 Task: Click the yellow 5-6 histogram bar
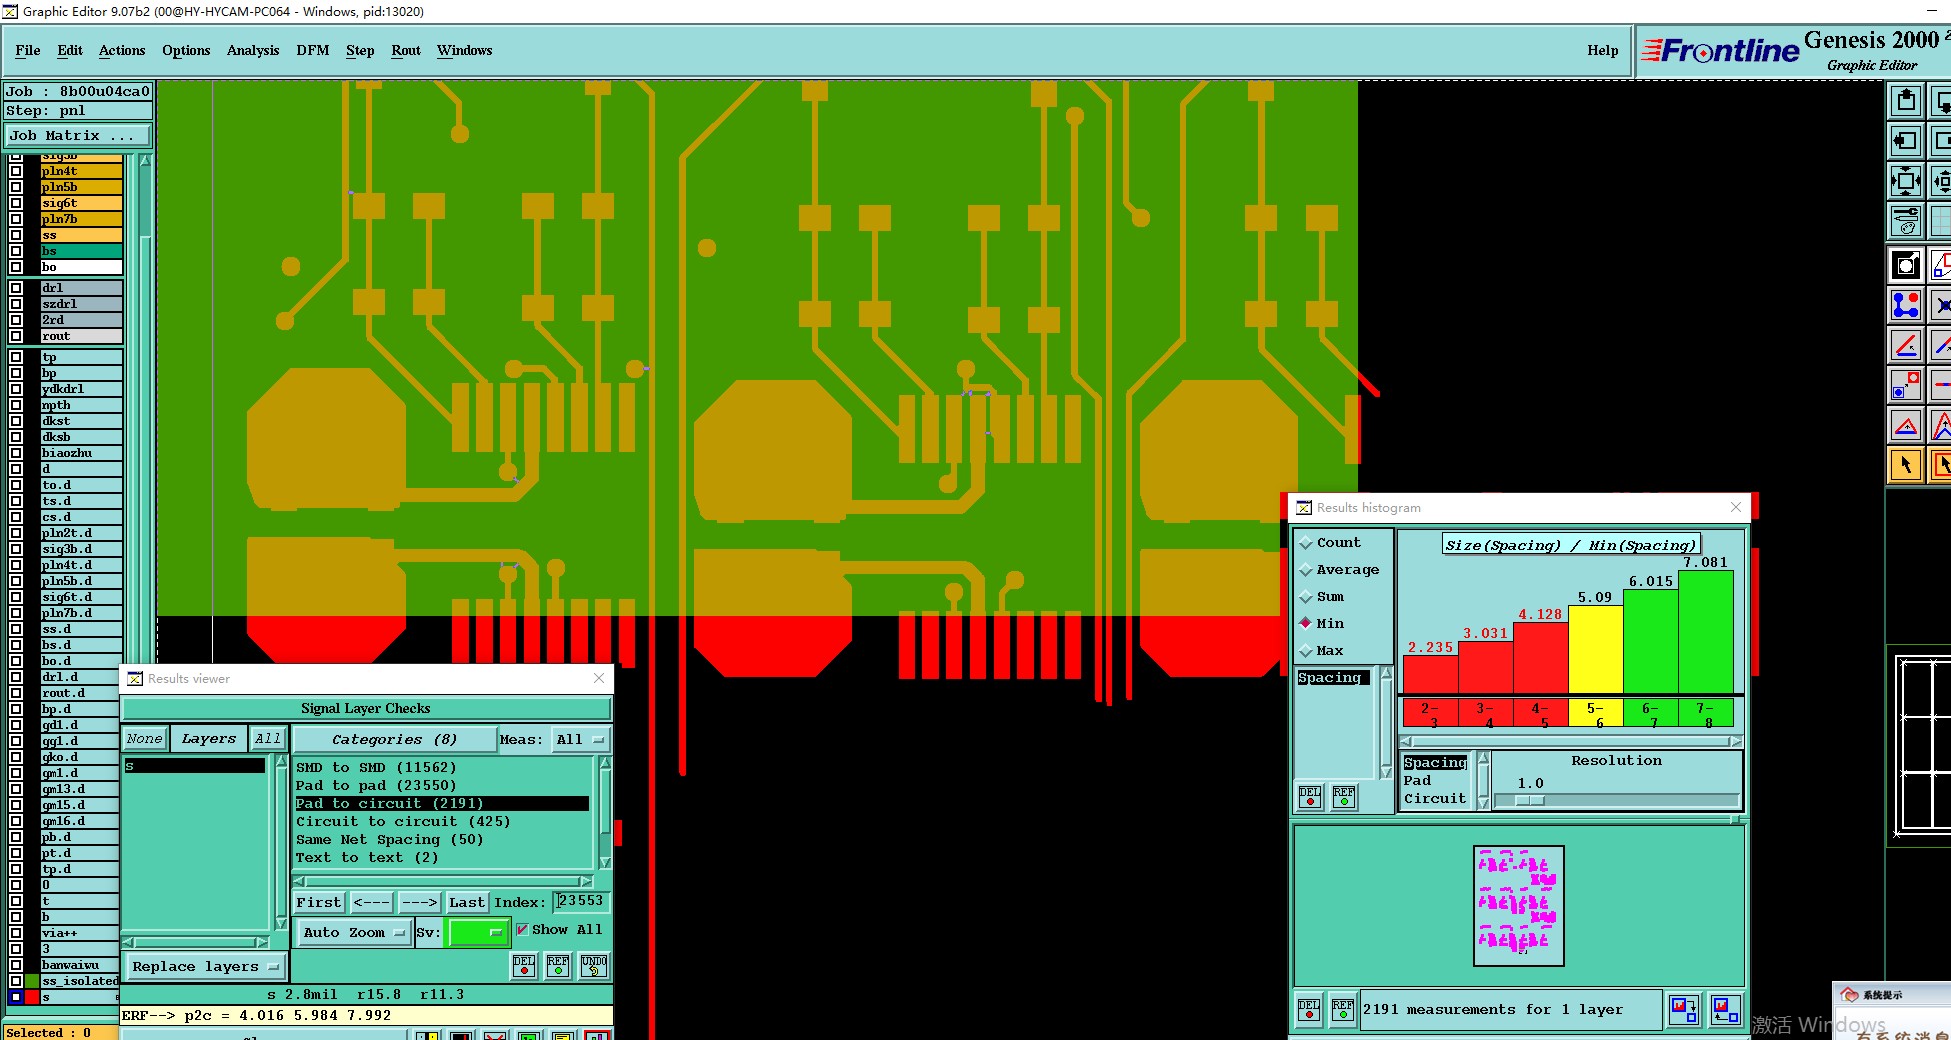point(1595,649)
